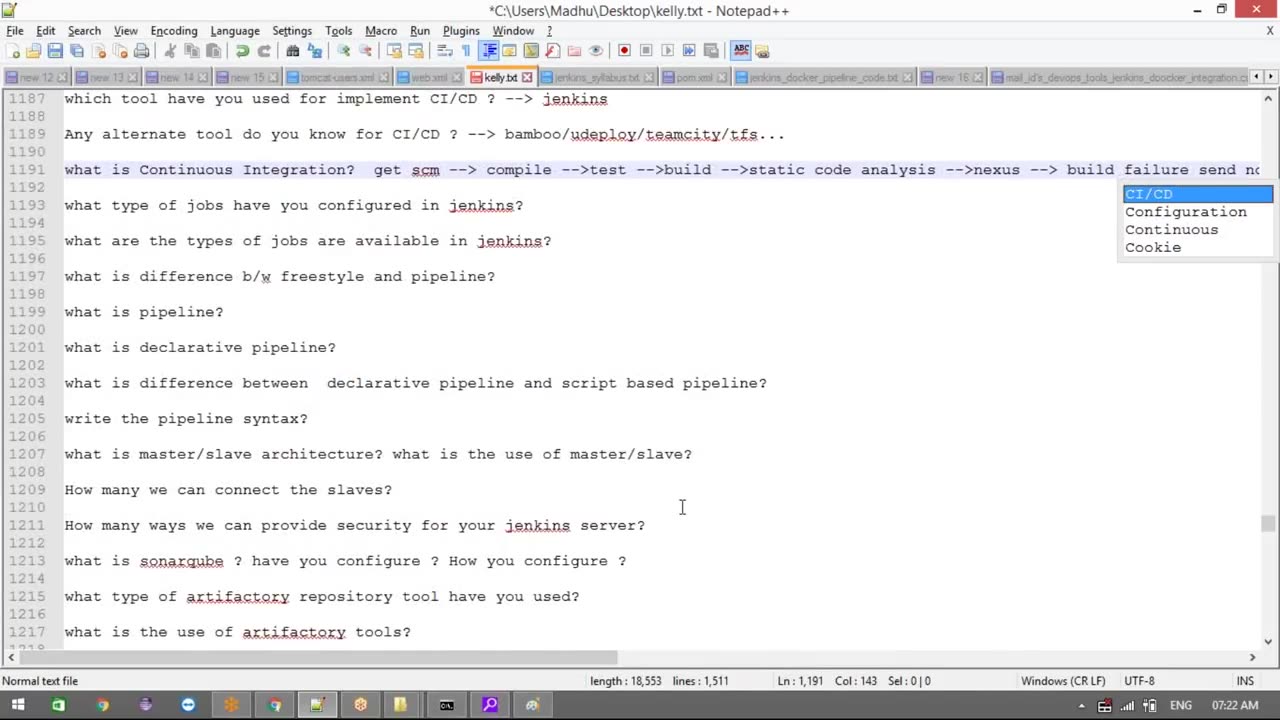Close the new 12 tab
The height and width of the screenshot is (720, 1280).
click(62, 77)
